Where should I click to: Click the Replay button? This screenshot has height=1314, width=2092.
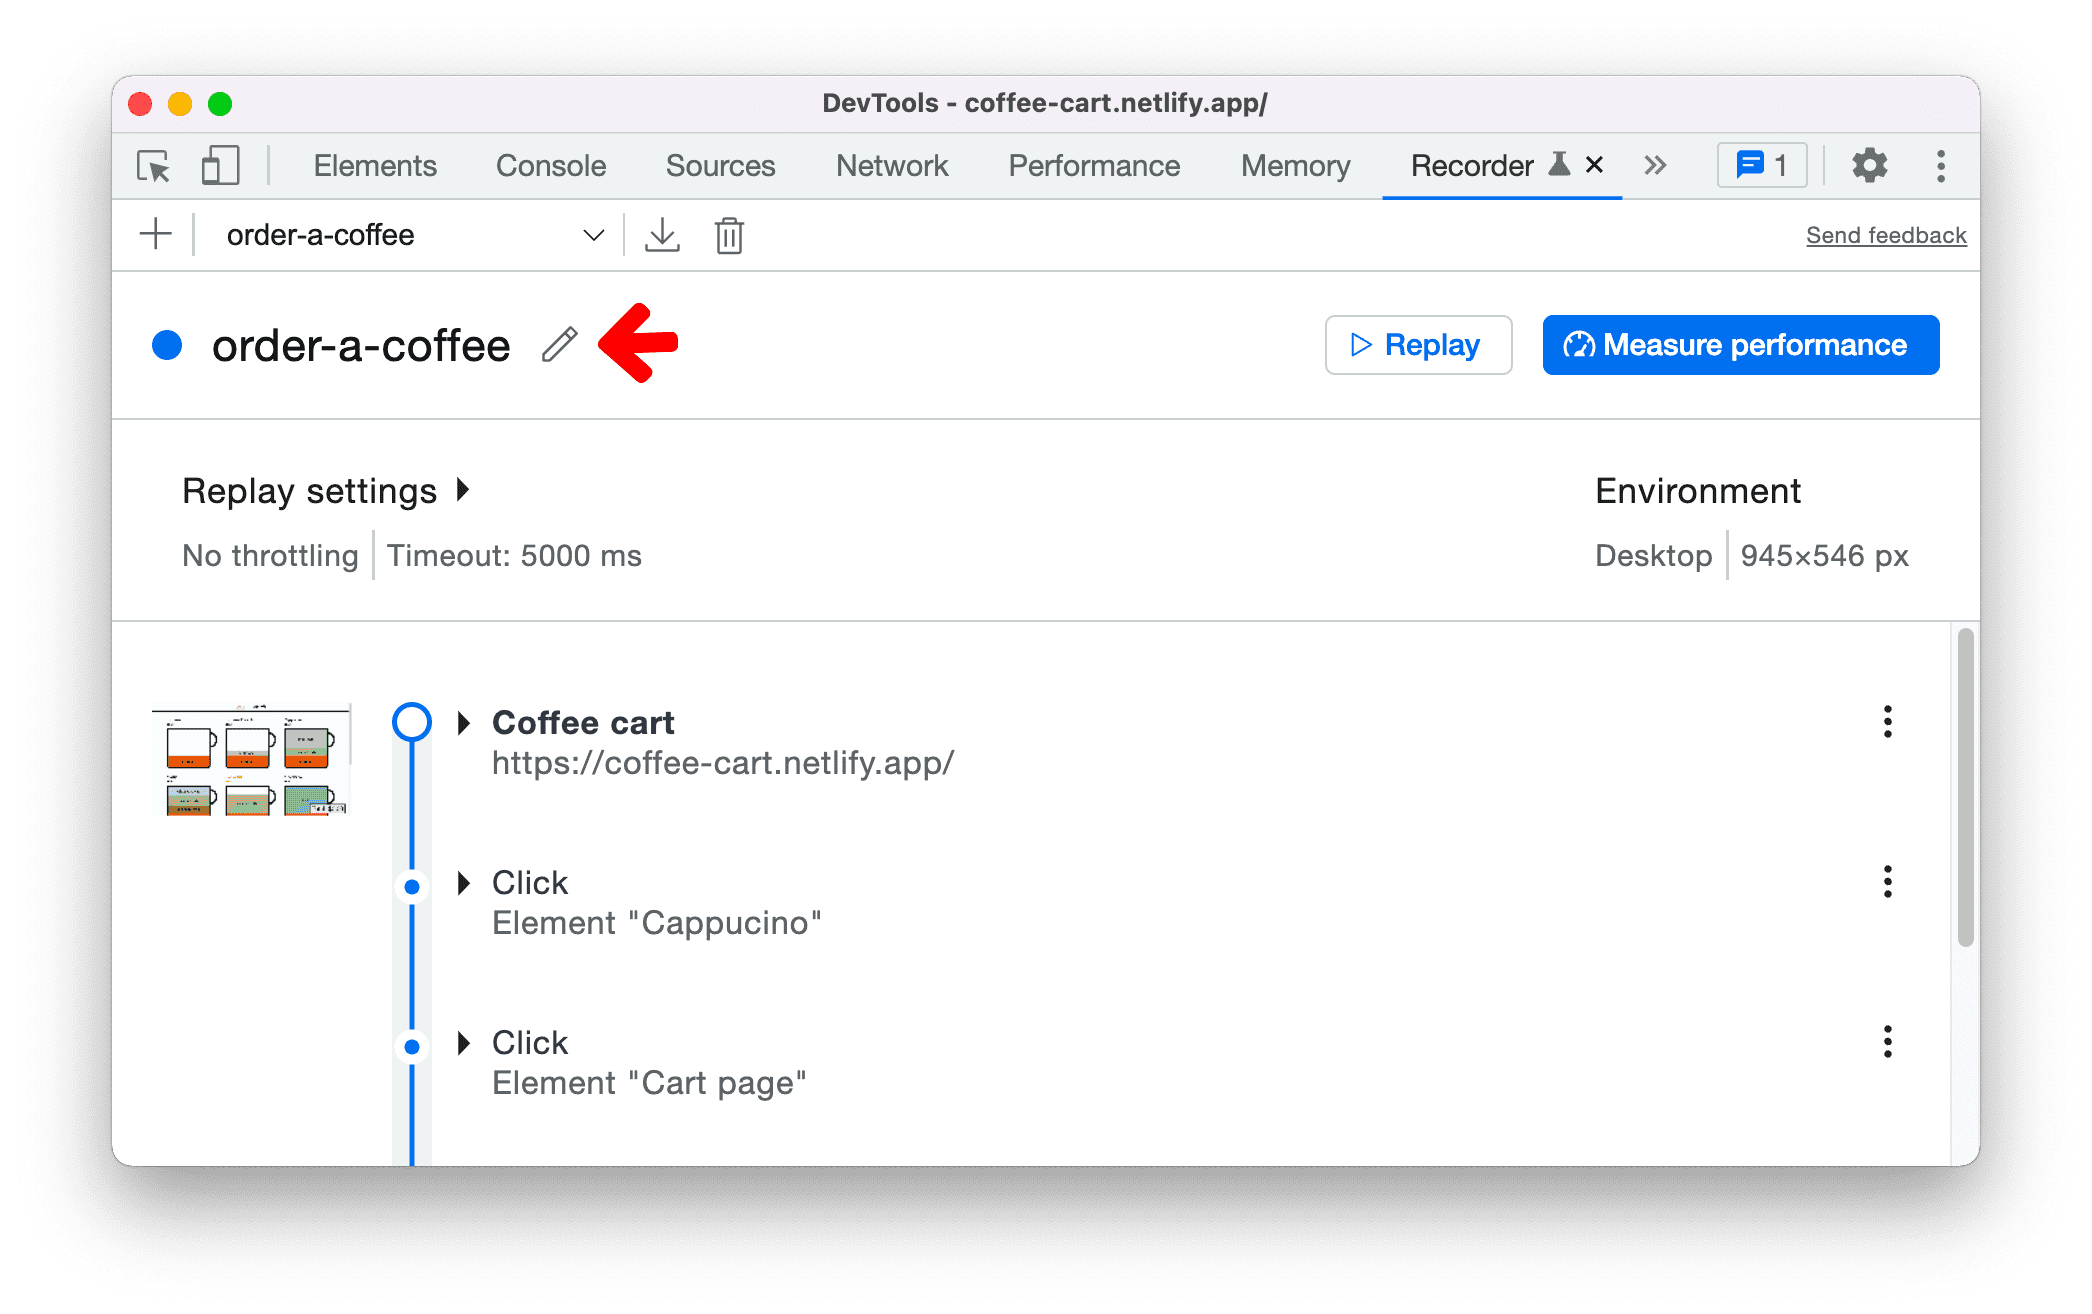pos(1417,345)
